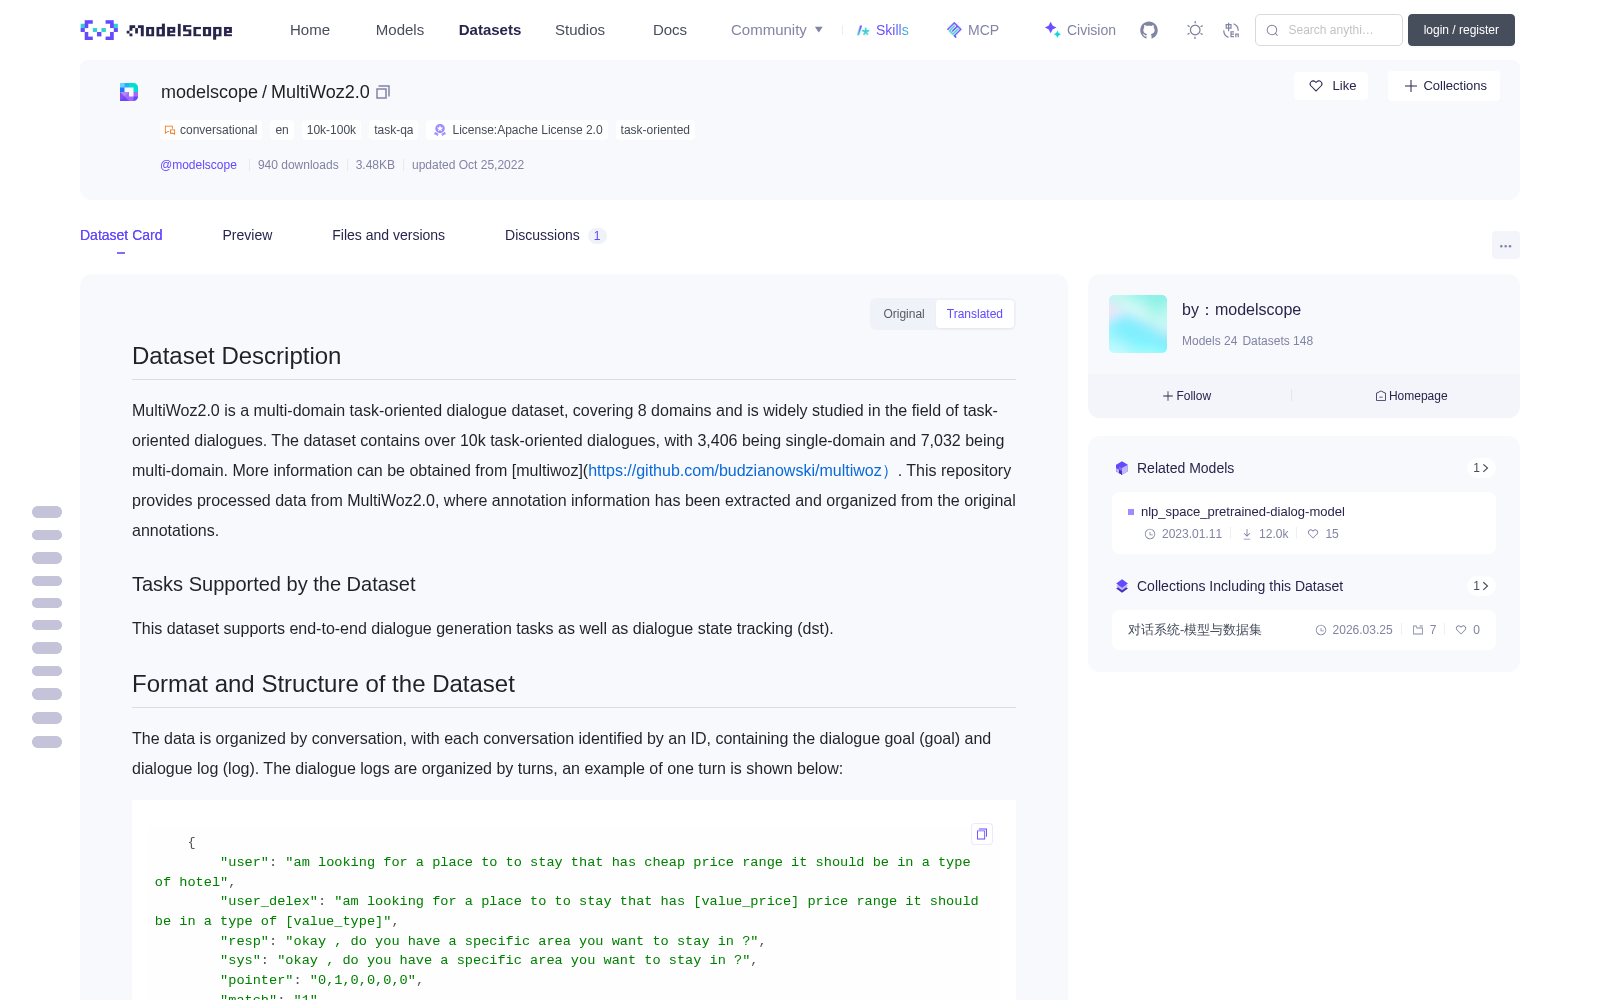Click the 'Dataset Description' heading
Viewport: 1600px width, 1000px height.
[236, 356]
